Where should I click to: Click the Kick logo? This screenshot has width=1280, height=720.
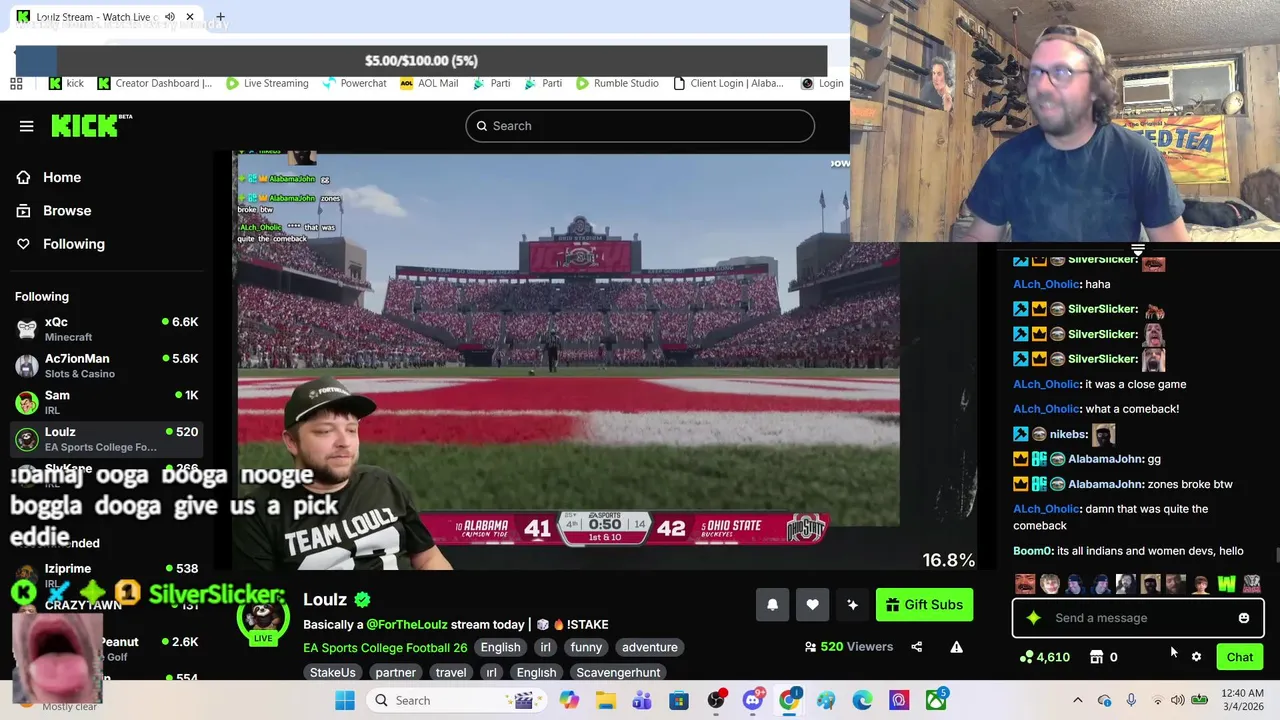coord(91,125)
